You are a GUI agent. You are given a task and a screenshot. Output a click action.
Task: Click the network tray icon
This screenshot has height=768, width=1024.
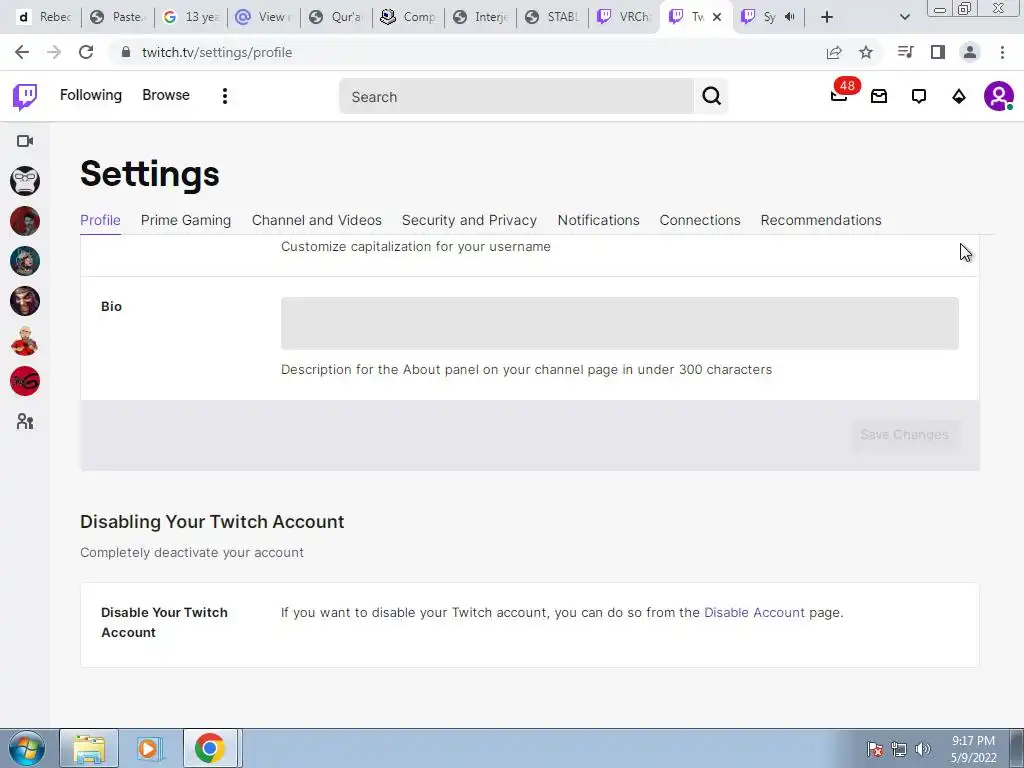[x=899, y=749]
